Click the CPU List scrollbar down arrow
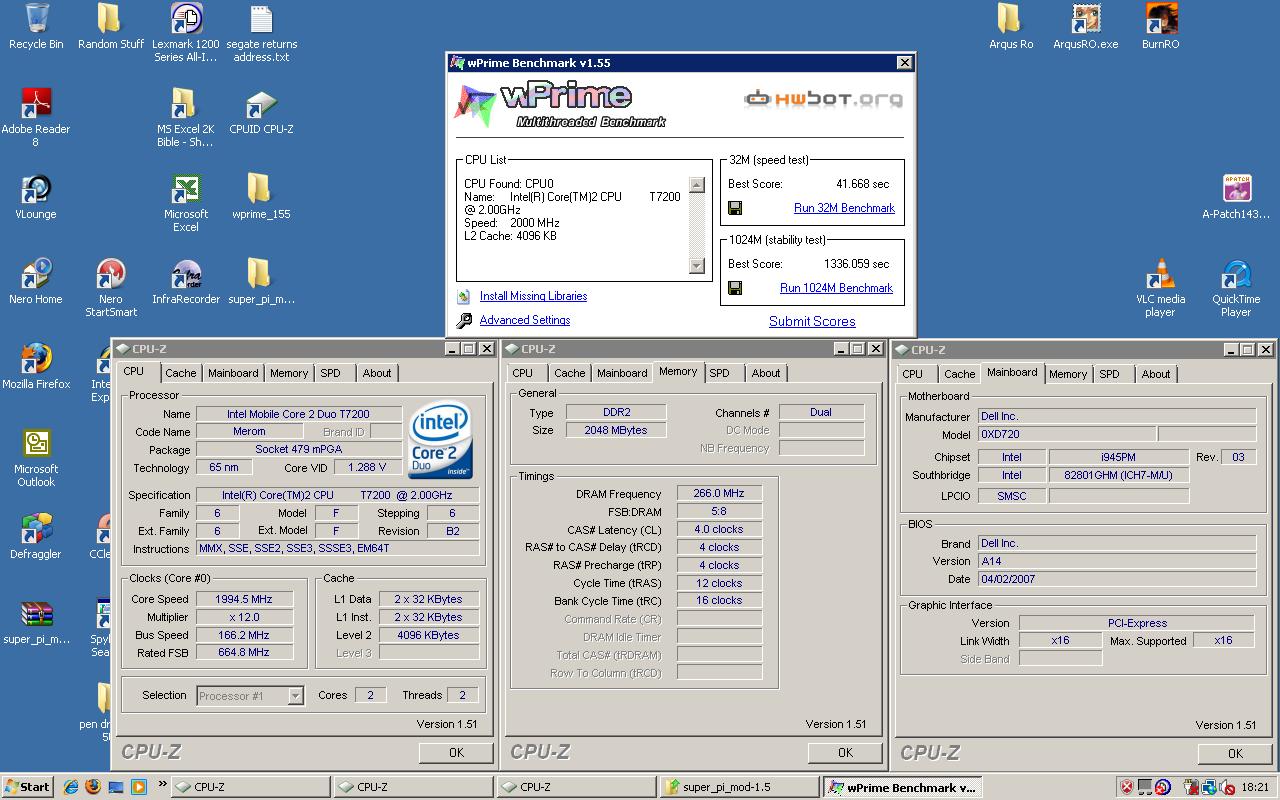The height and width of the screenshot is (800, 1280). [697, 266]
